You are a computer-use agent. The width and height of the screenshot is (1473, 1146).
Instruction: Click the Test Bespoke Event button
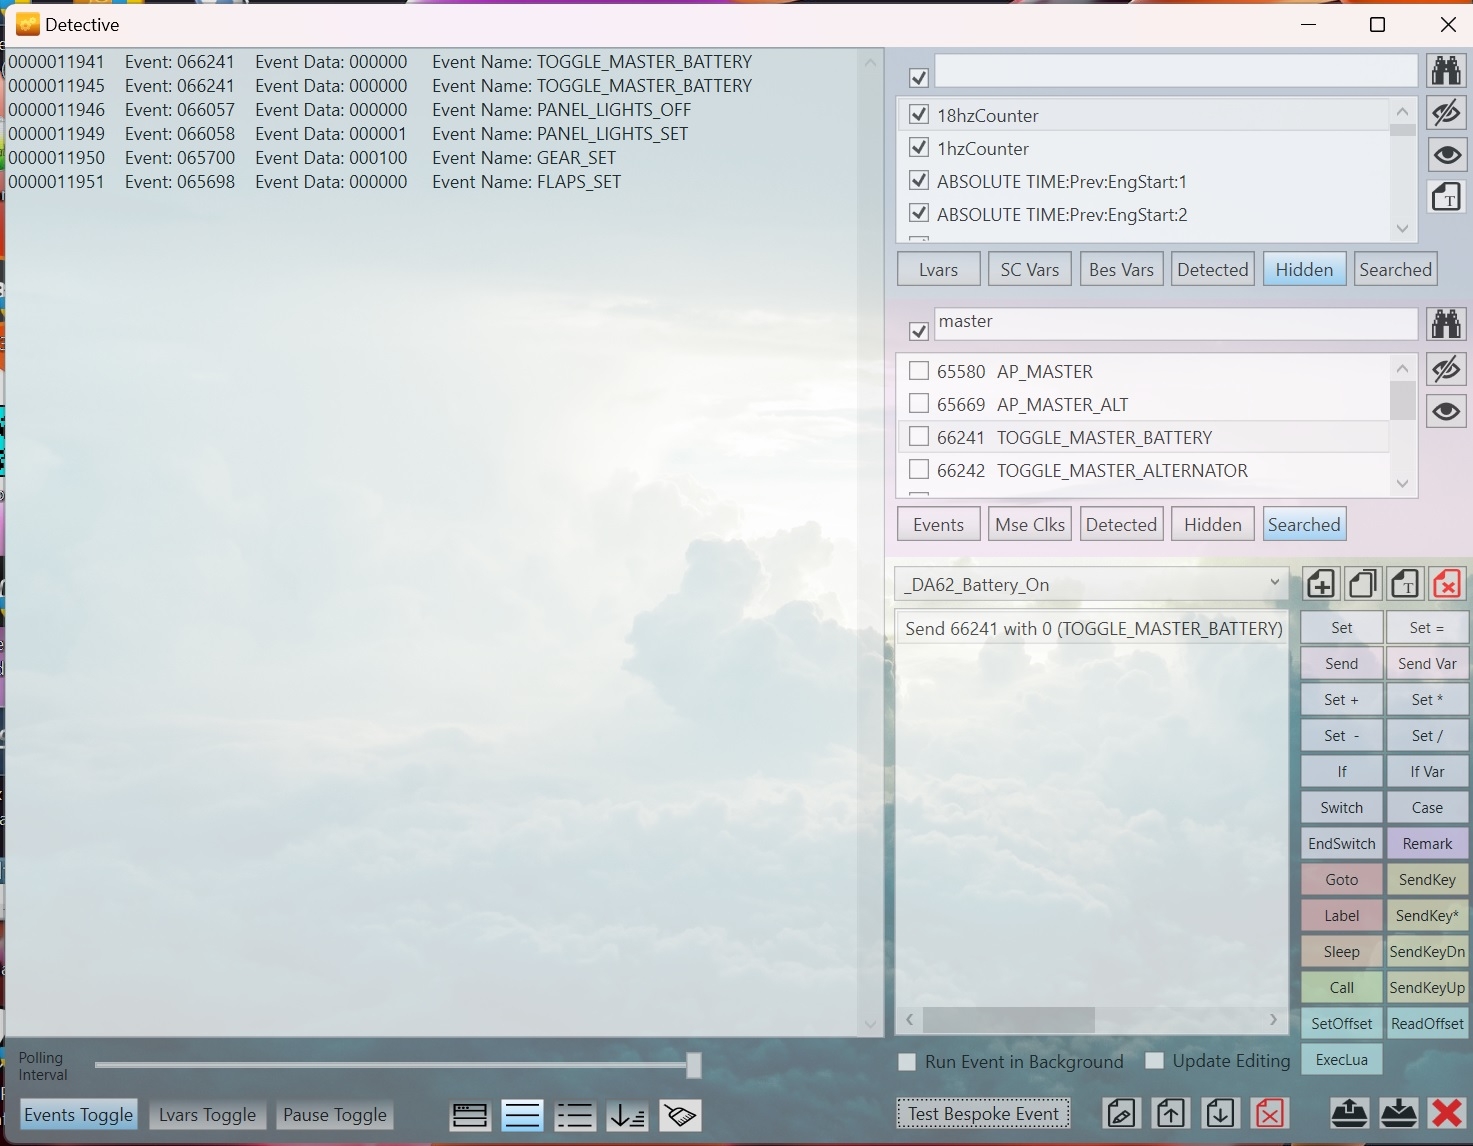click(983, 1114)
